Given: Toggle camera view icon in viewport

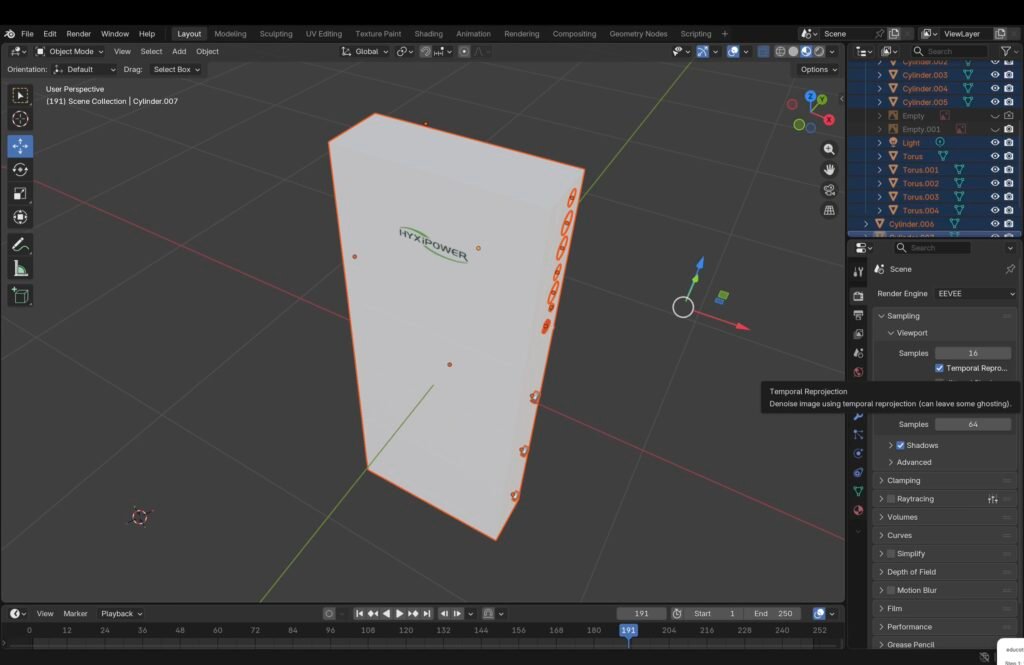Looking at the screenshot, I should pyautogui.click(x=829, y=190).
